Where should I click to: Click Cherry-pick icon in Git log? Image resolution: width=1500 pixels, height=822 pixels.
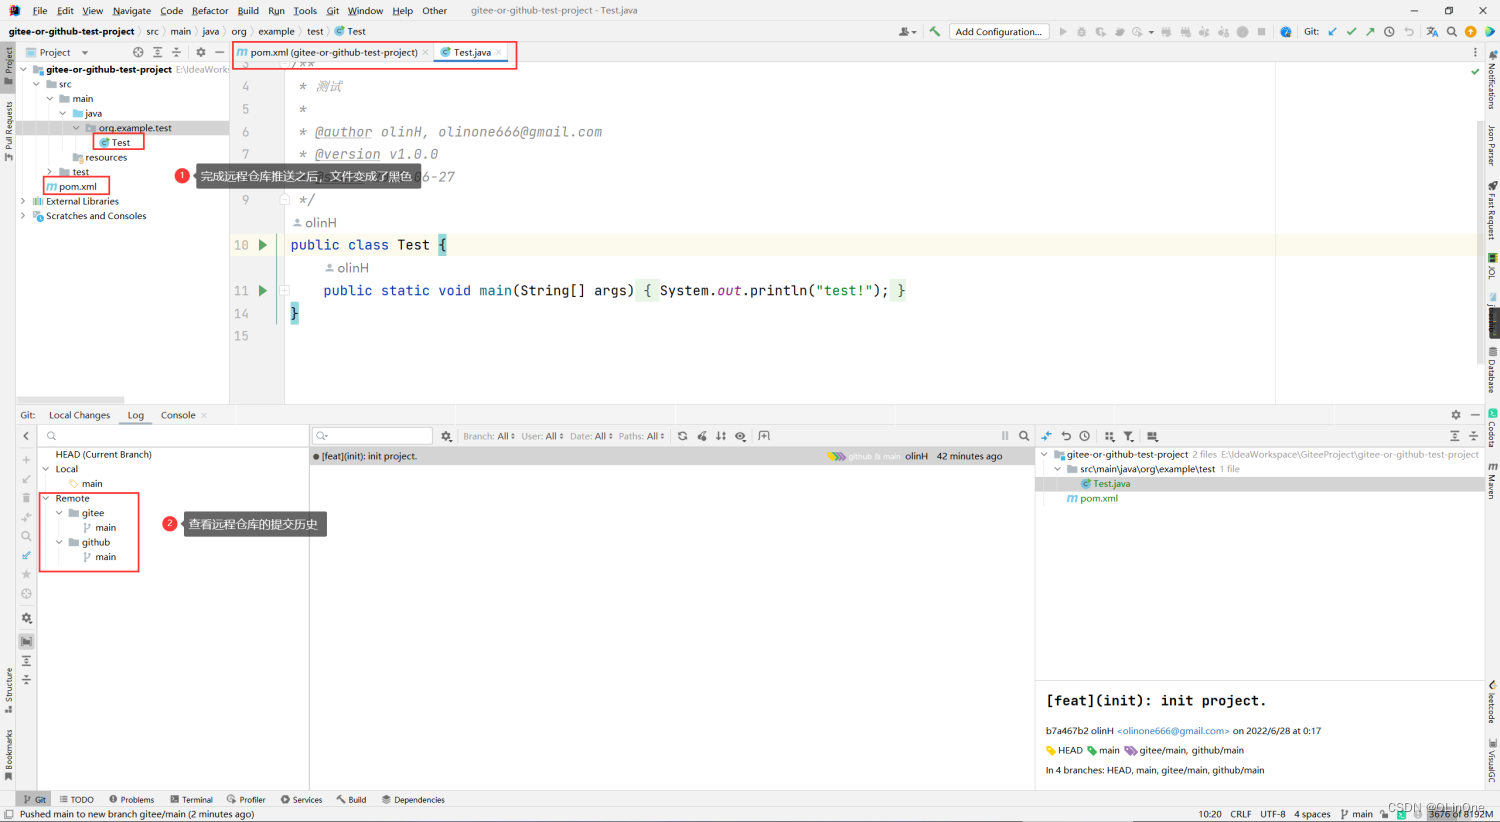tap(702, 436)
